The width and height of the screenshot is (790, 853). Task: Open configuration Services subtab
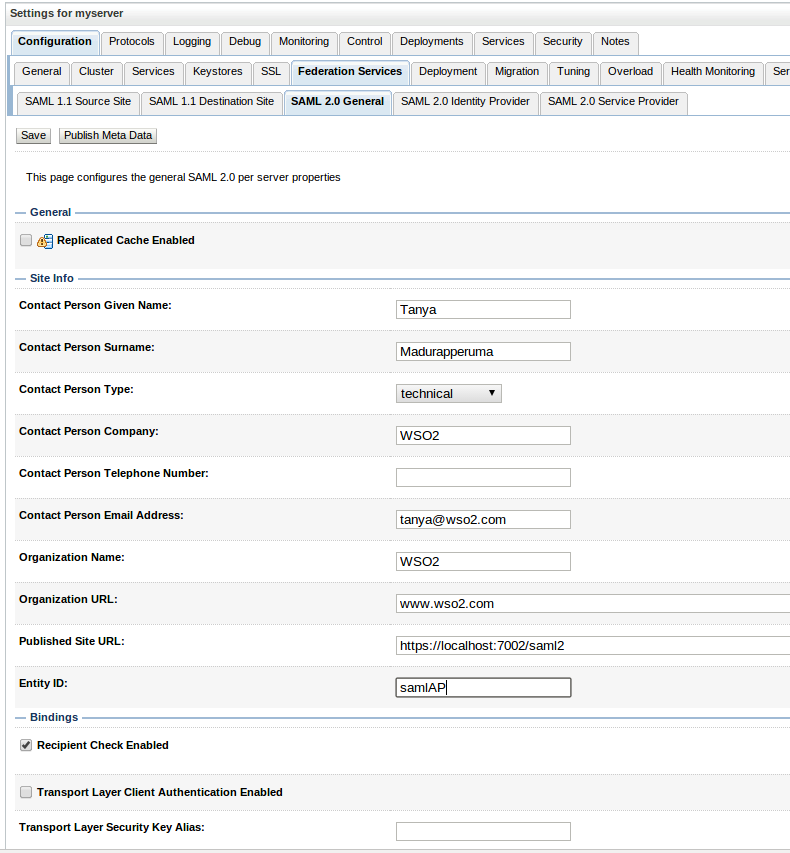point(153,72)
